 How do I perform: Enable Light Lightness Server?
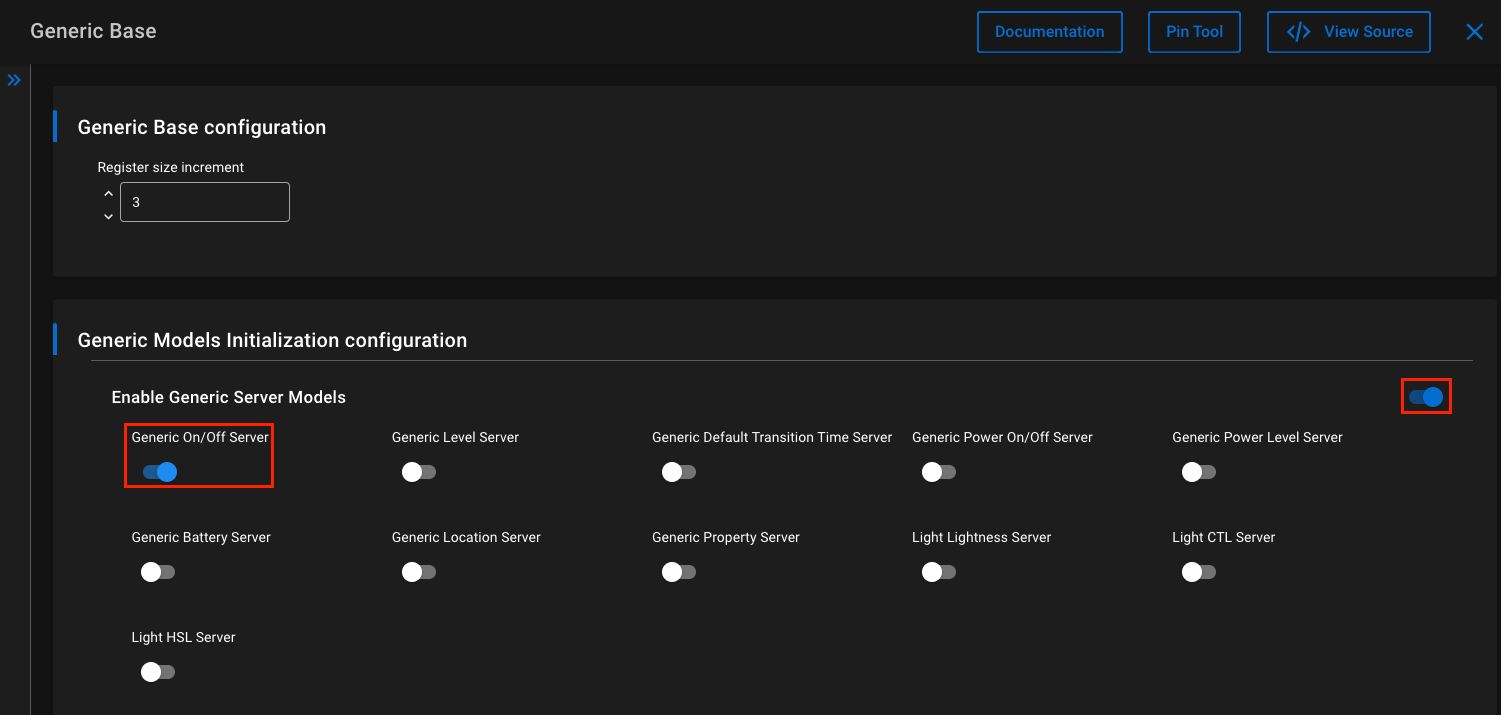(938, 571)
